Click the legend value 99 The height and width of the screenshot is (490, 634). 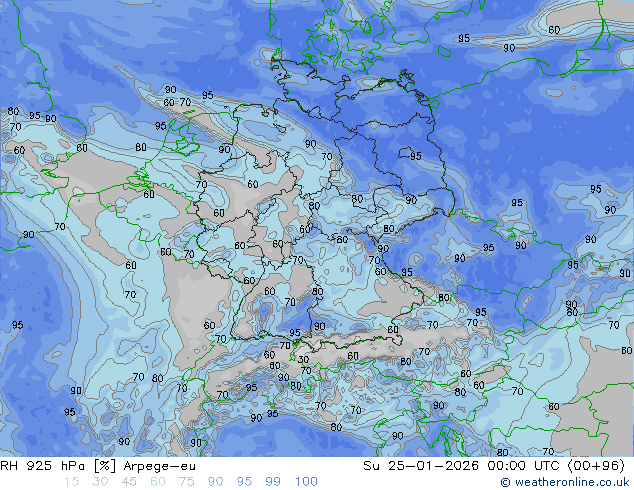(273, 482)
